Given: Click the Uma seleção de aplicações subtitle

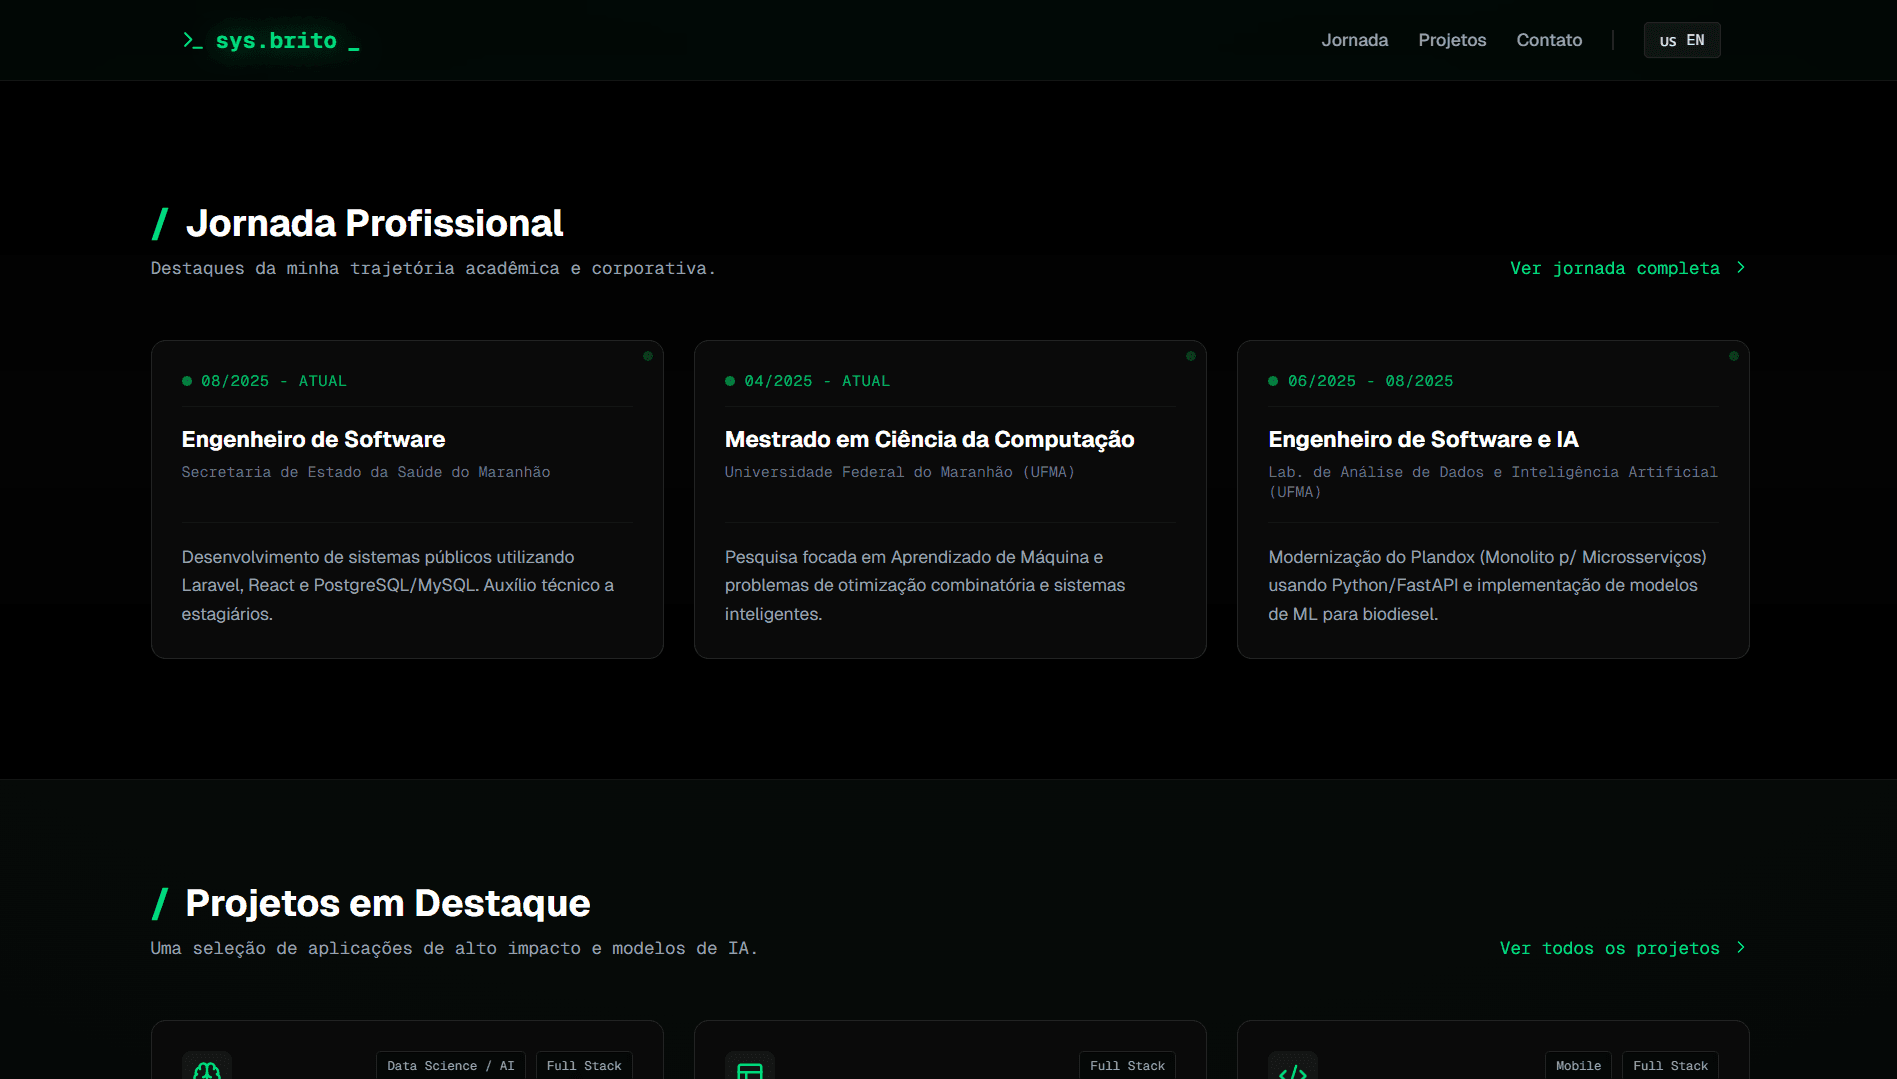Looking at the screenshot, I should pyautogui.click(x=454, y=948).
